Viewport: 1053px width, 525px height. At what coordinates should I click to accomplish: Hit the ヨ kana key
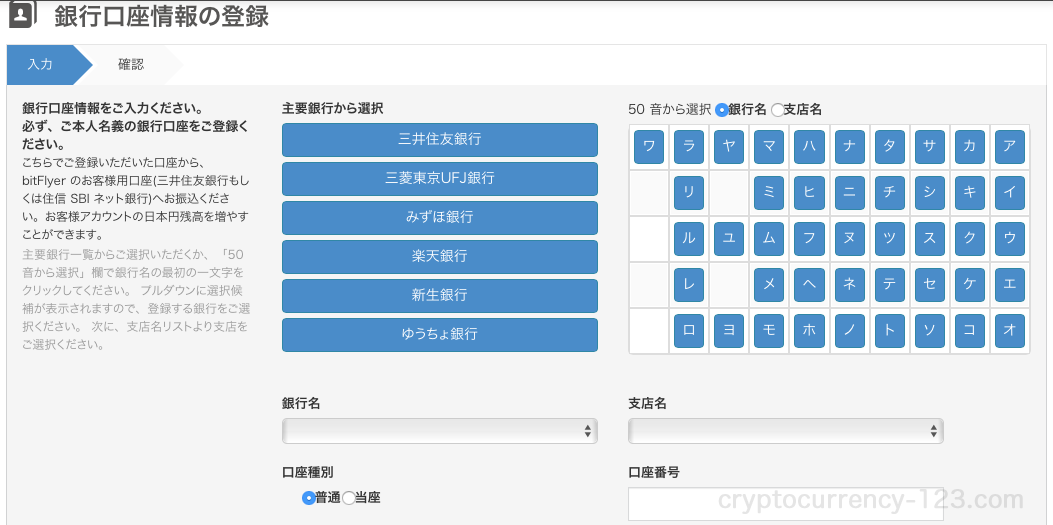pos(729,331)
